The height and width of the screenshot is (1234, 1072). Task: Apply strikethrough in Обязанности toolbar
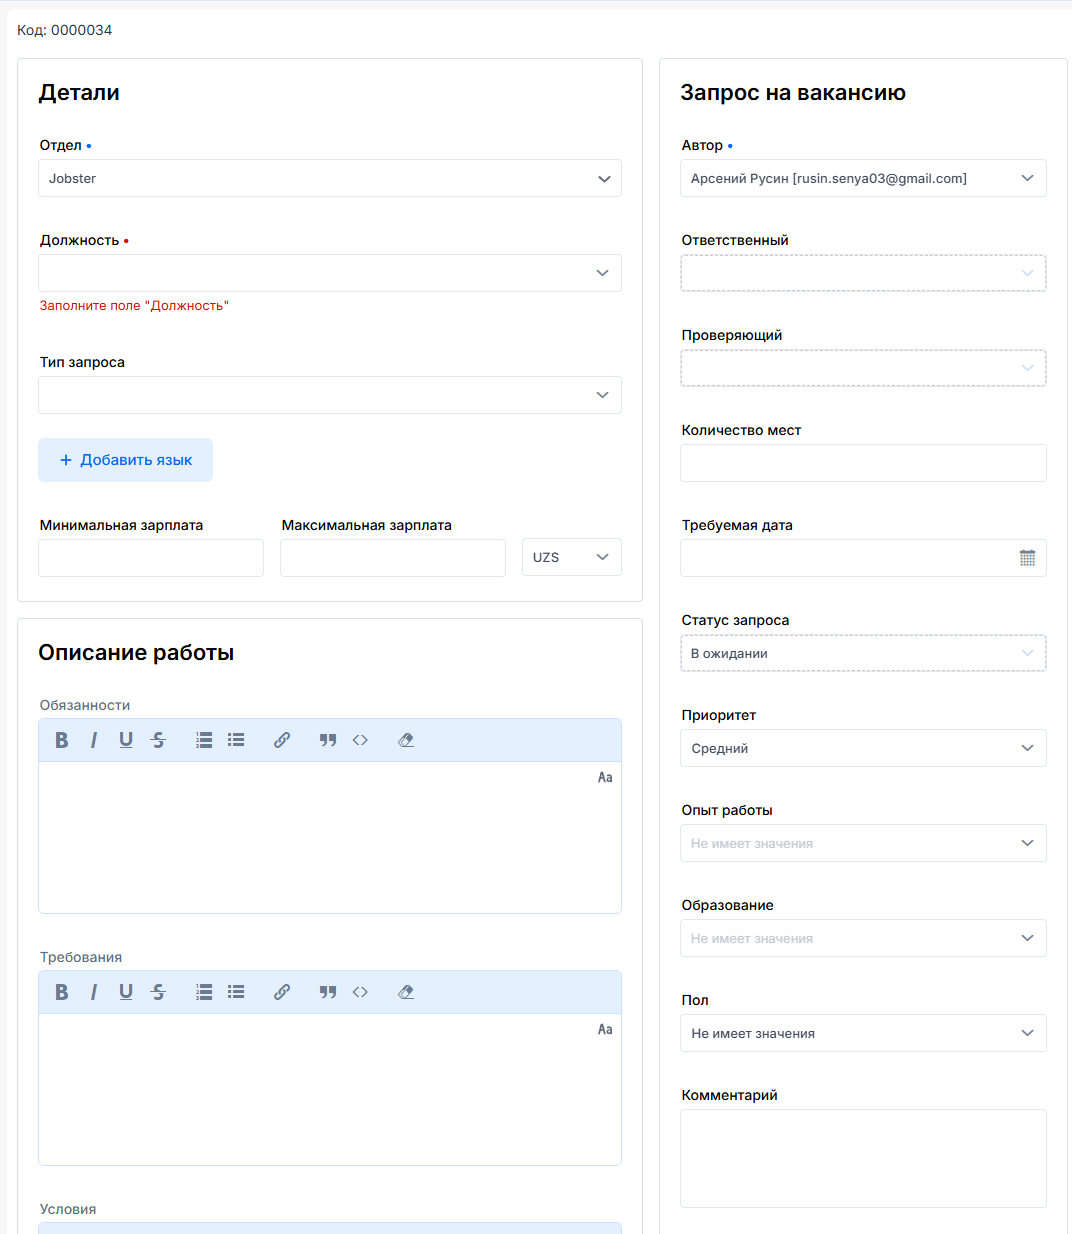point(158,740)
